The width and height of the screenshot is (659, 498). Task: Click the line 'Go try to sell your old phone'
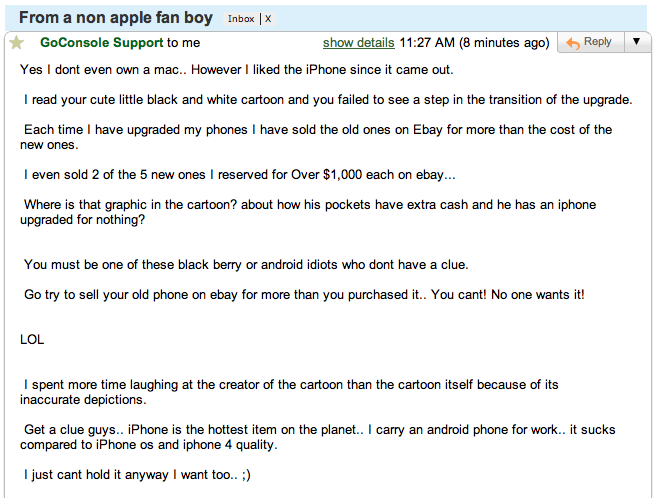(x=304, y=294)
